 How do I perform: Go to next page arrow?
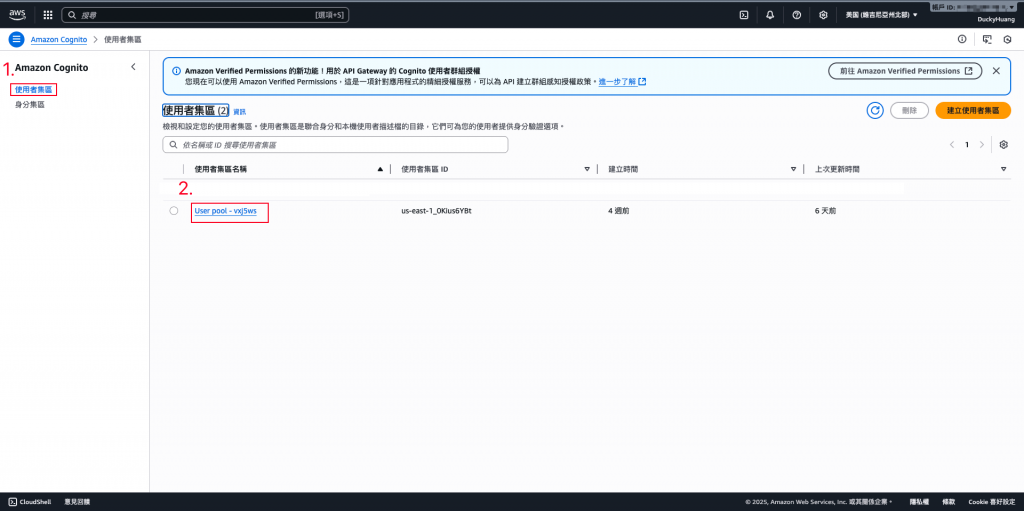point(982,144)
